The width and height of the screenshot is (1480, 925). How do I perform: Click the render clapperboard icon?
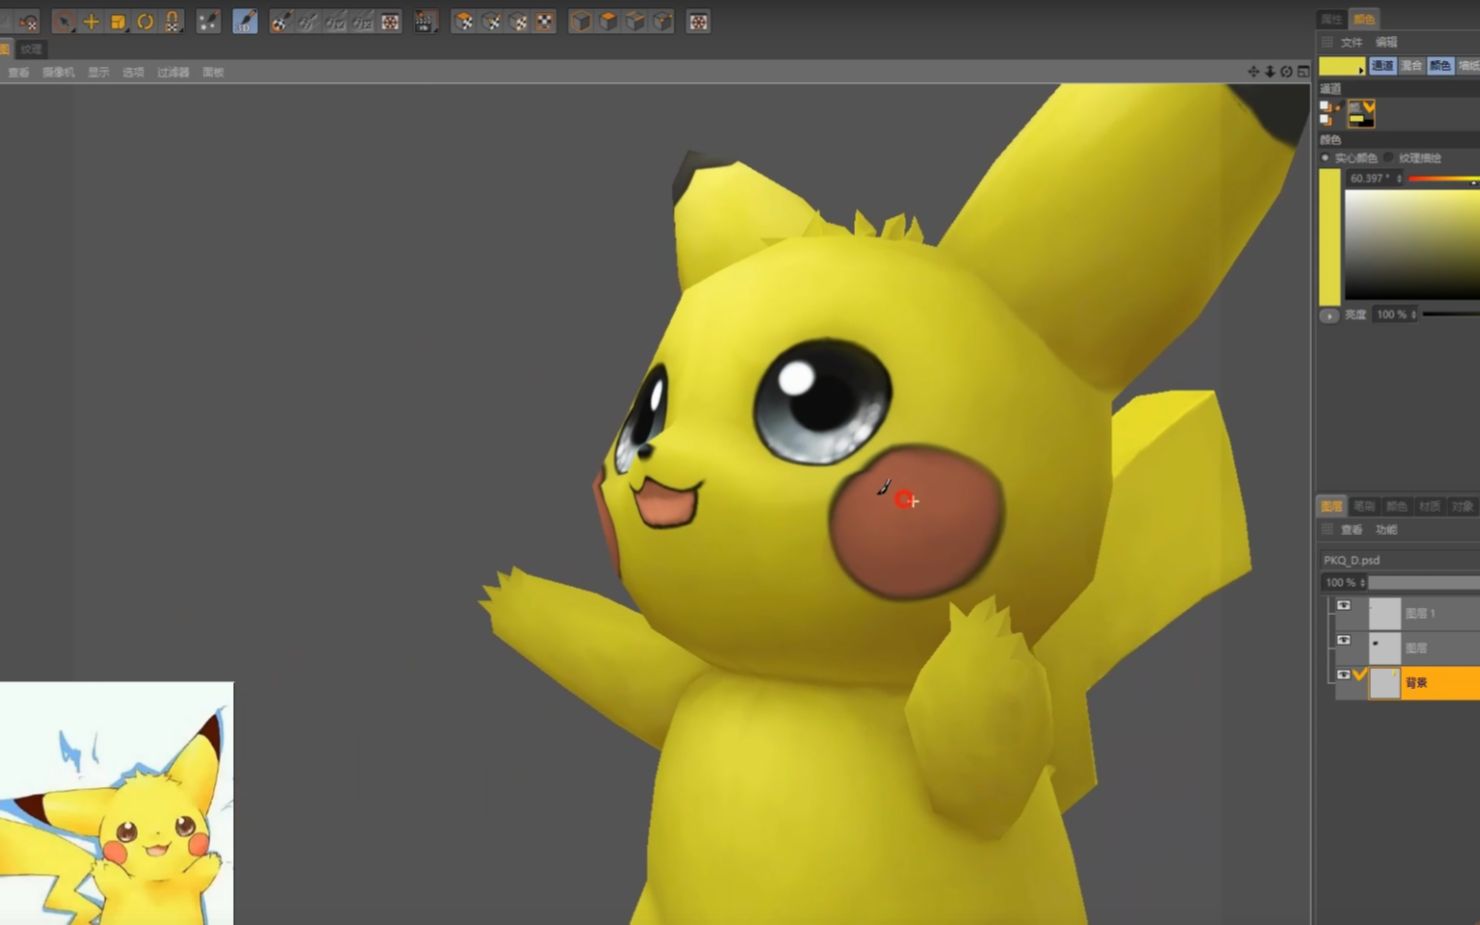click(426, 21)
